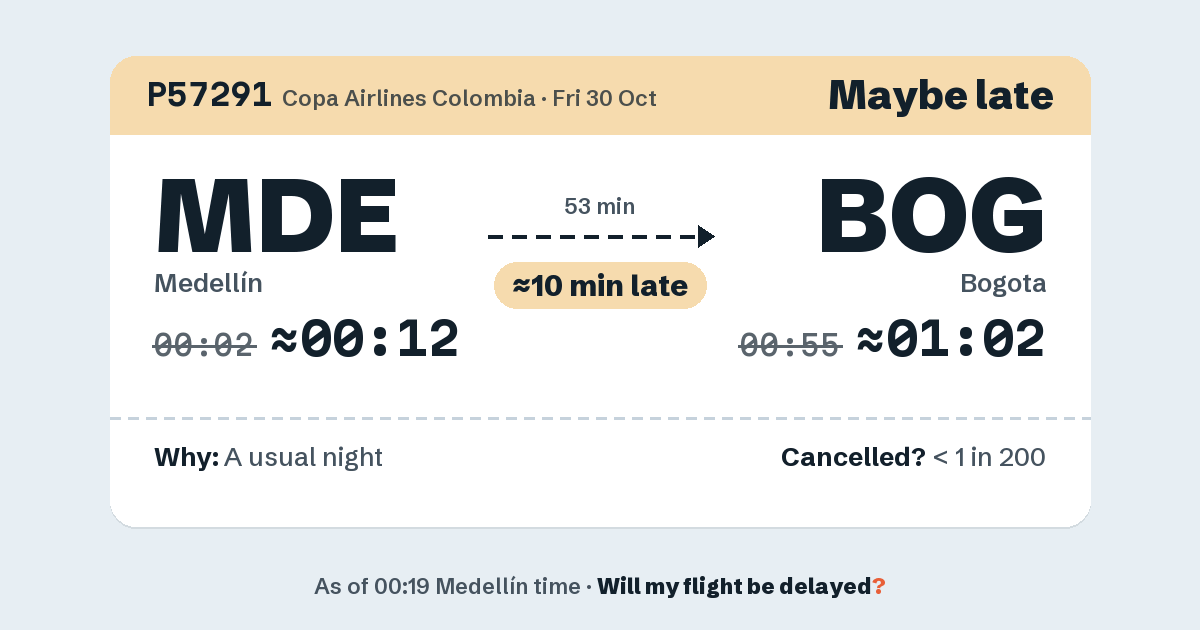Click the 53 min duration label
The width and height of the screenshot is (1200, 630).
click(x=600, y=207)
